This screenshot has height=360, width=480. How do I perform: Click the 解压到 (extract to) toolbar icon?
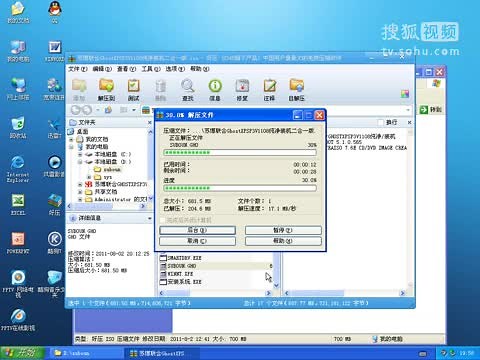[106, 89]
